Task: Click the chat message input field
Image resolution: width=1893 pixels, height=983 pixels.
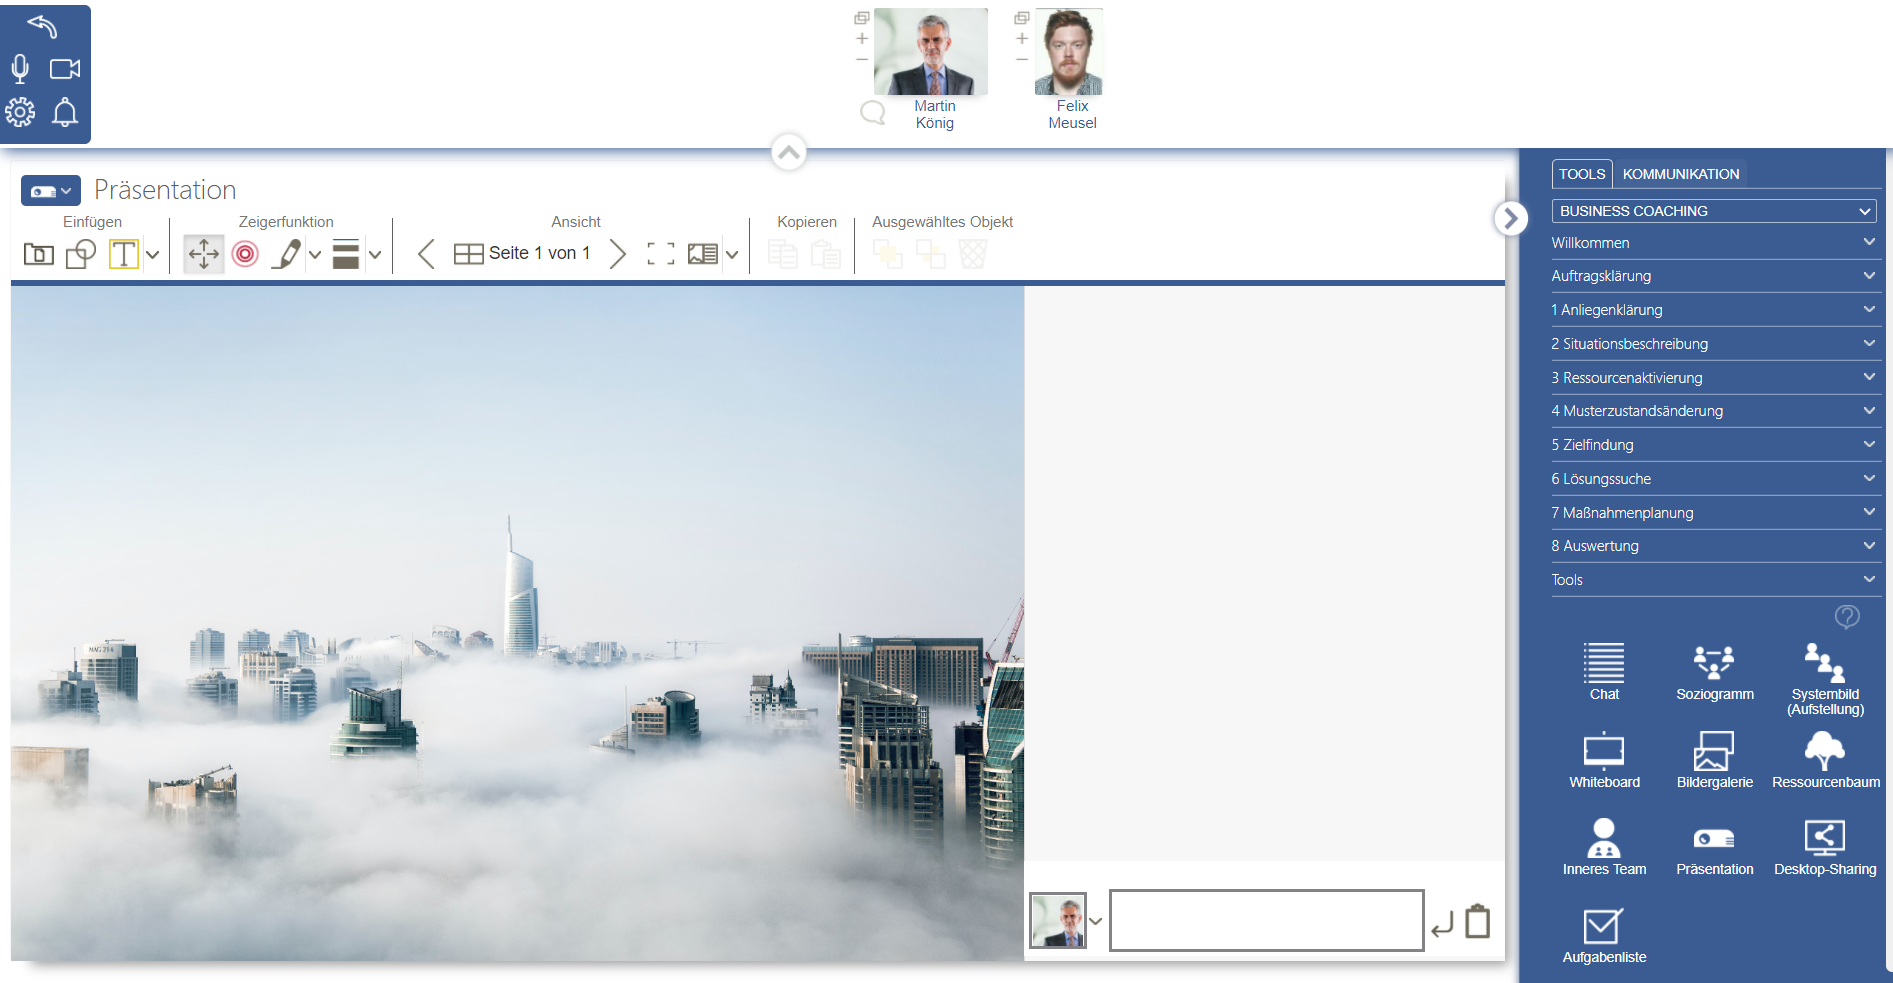Action: pos(1267,920)
